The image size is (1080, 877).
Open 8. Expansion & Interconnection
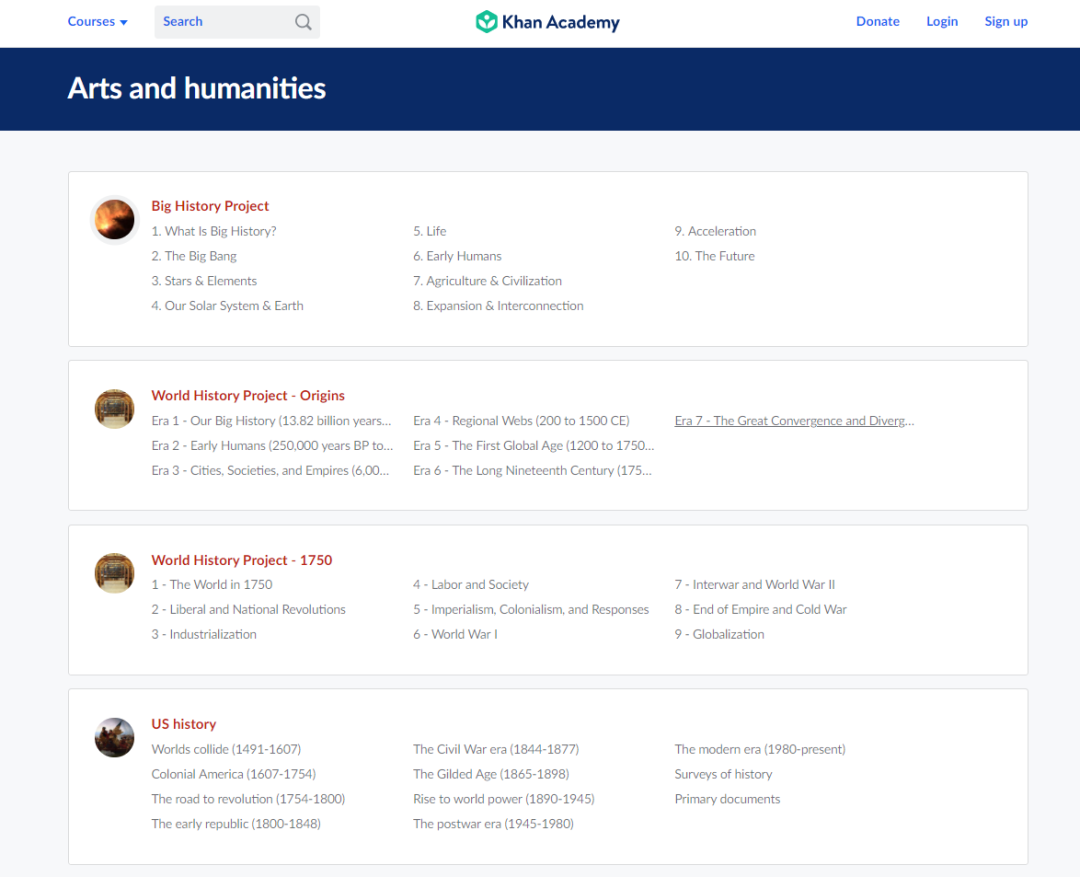click(x=498, y=306)
